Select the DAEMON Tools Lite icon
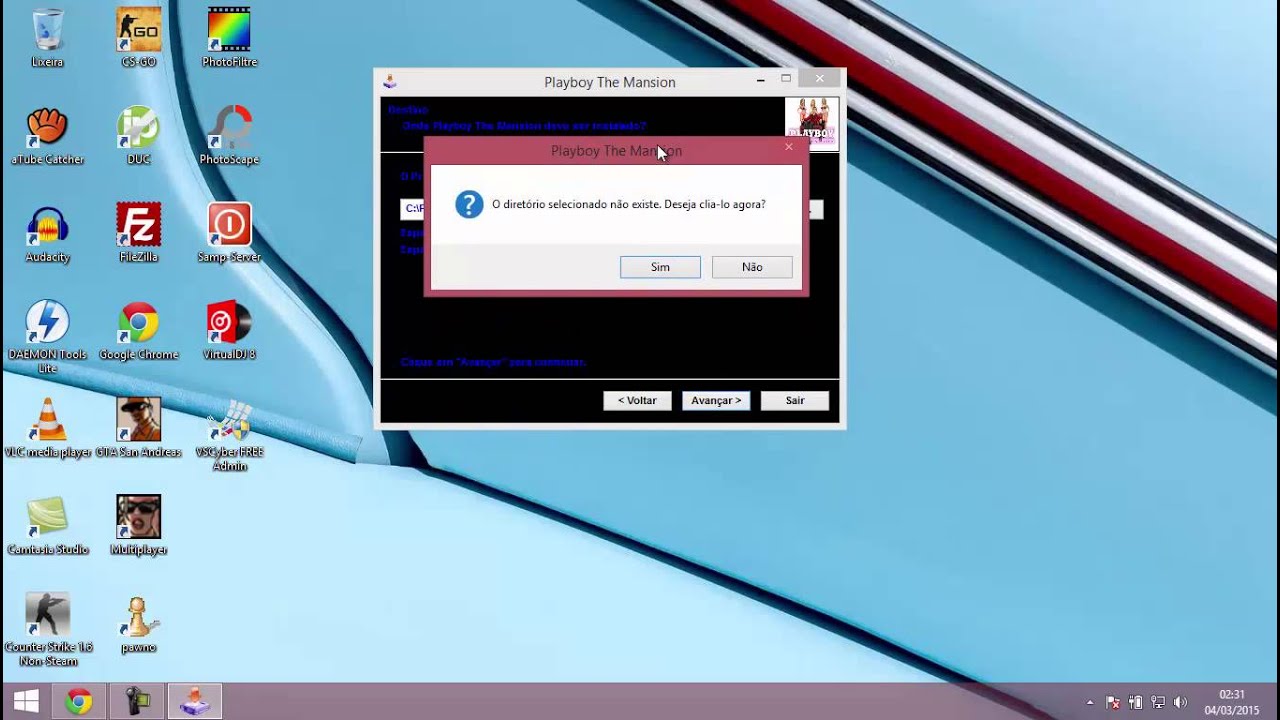Image resolution: width=1280 pixels, height=720 pixels. pyautogui.click(x=47, y=337)
